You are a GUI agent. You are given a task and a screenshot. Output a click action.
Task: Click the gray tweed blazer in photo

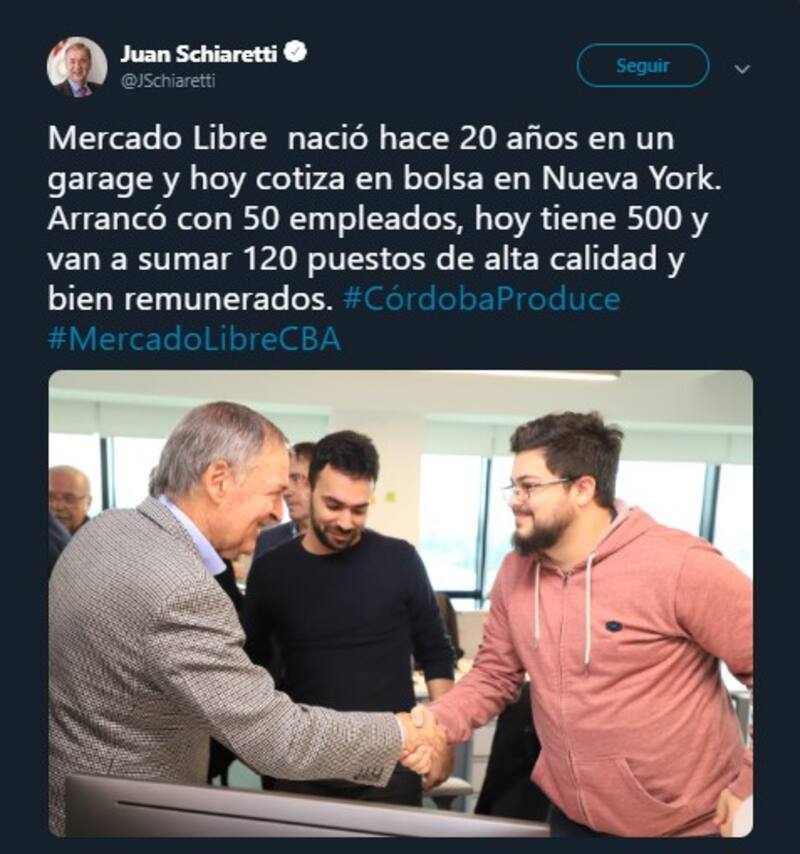pyautogui.click(x=180, y=670)
